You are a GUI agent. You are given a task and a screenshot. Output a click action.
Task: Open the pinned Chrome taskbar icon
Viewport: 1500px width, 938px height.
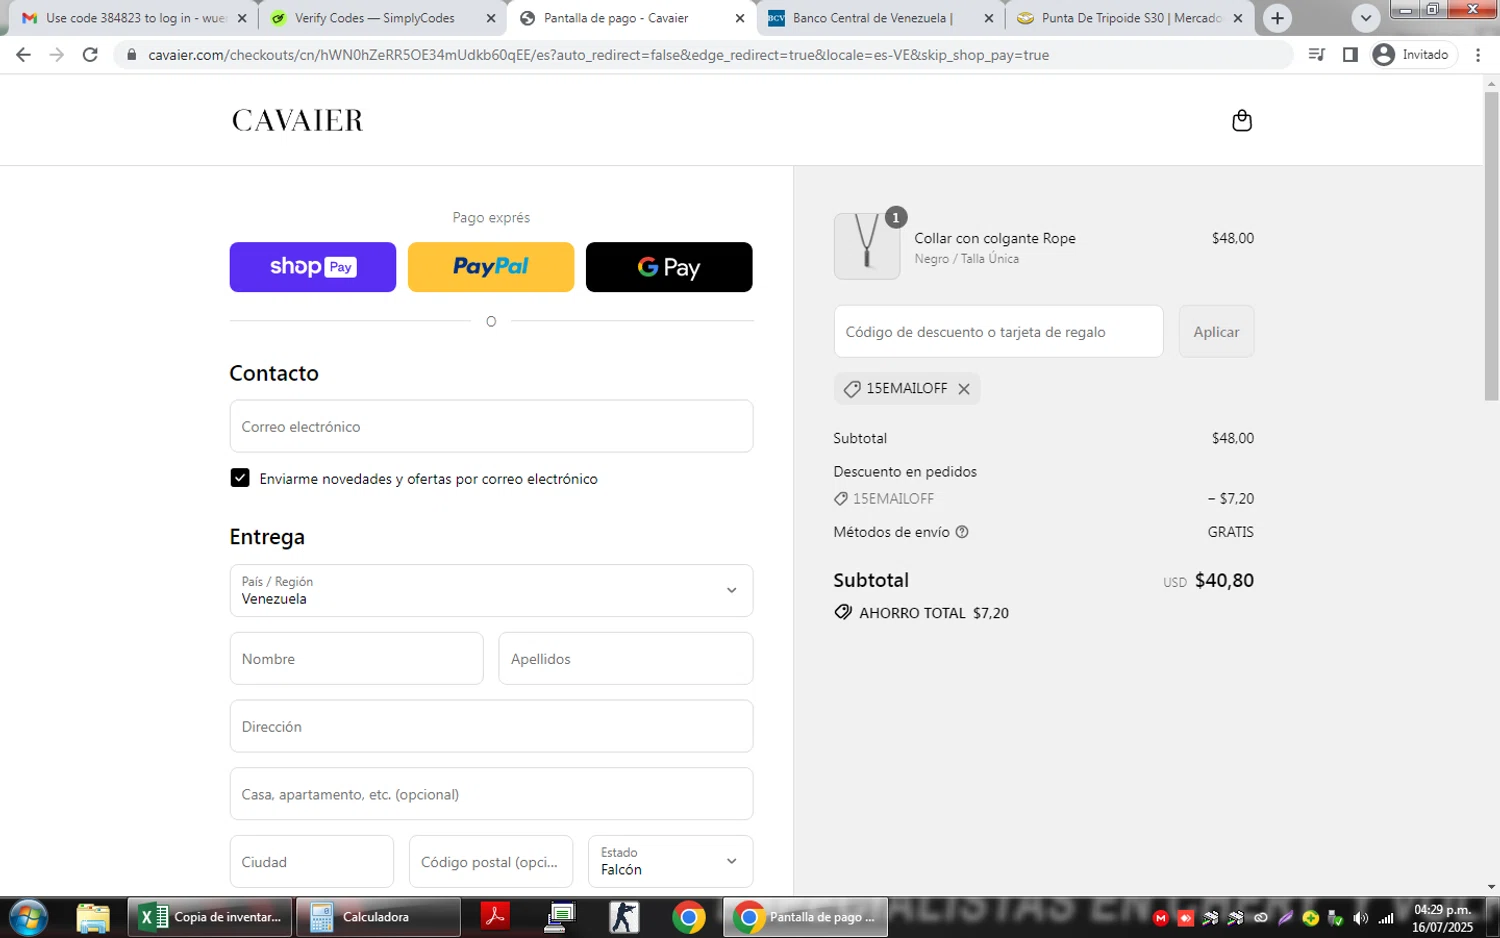point(689,917)
